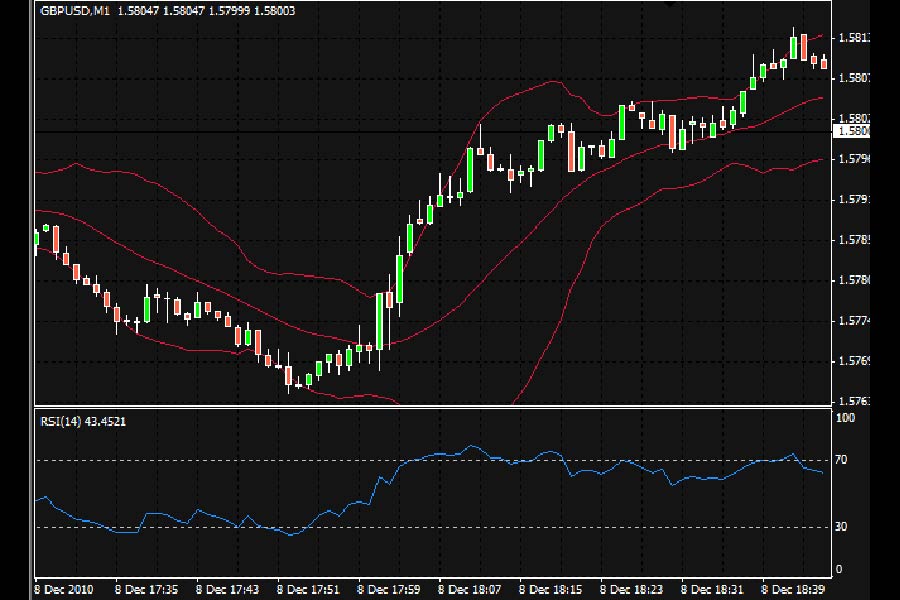
Task: Click the 1.5791 price axis label
Action: coord(854,199)
